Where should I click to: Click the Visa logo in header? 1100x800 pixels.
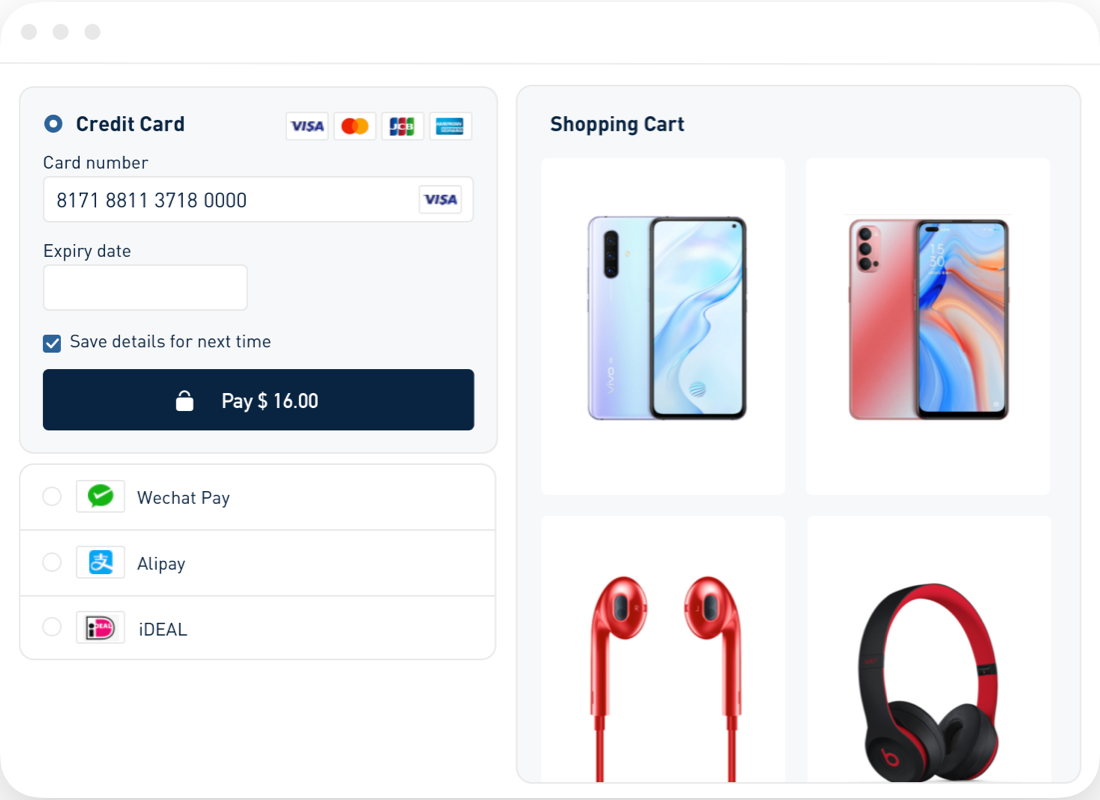pyautogui.click(x=307, y=126)
